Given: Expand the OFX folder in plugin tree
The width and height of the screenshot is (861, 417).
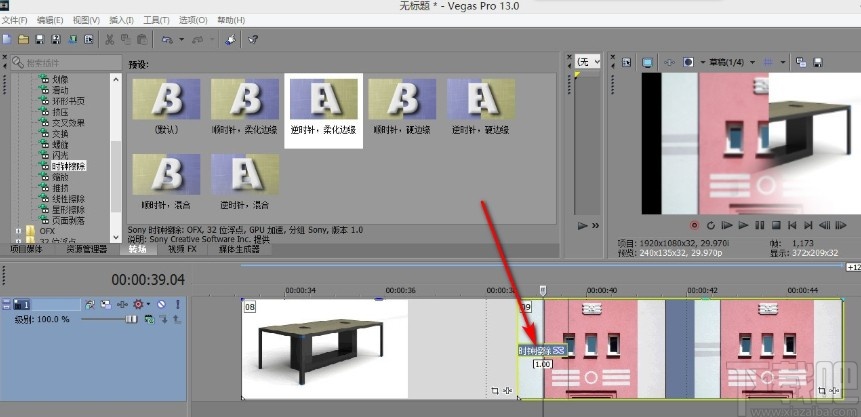Looking at the screenshot, I should (x=18, y=231).
